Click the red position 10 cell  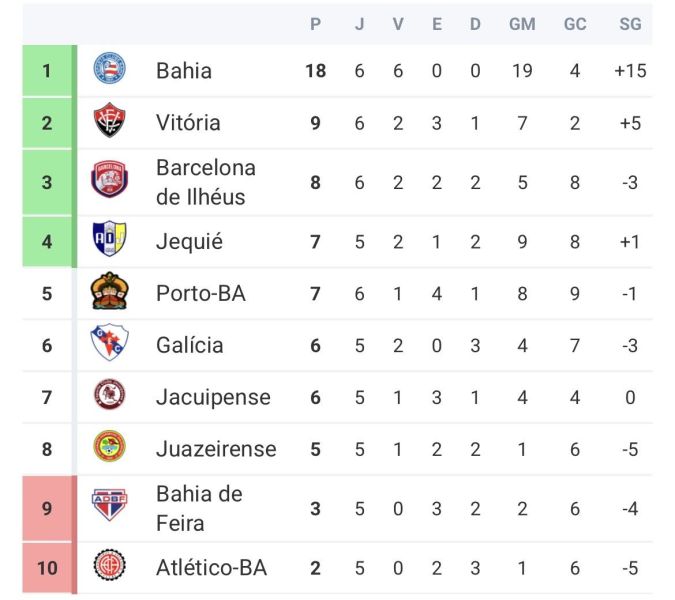point(47,568)
